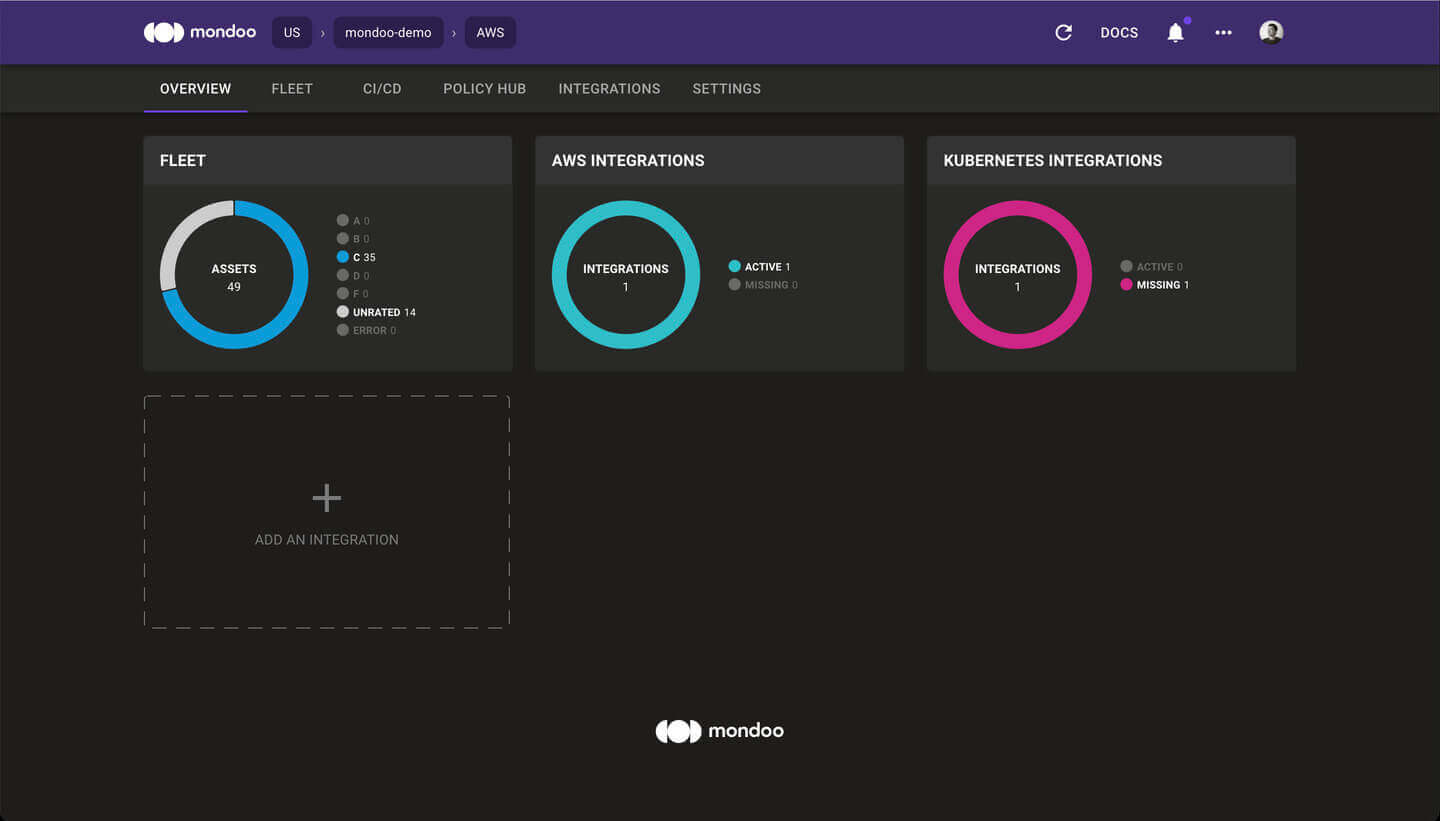Click the AWS integrations donut chart
1440x821 pixels.
pyautogui.click(x=625, y=275)
